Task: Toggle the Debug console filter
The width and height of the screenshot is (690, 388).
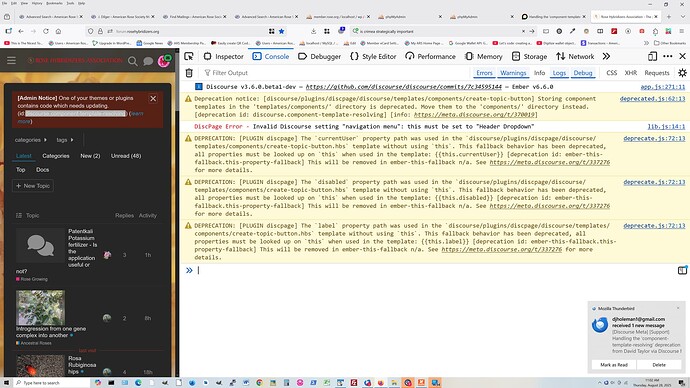Action: pyautogui.click(x=583, y=73)
